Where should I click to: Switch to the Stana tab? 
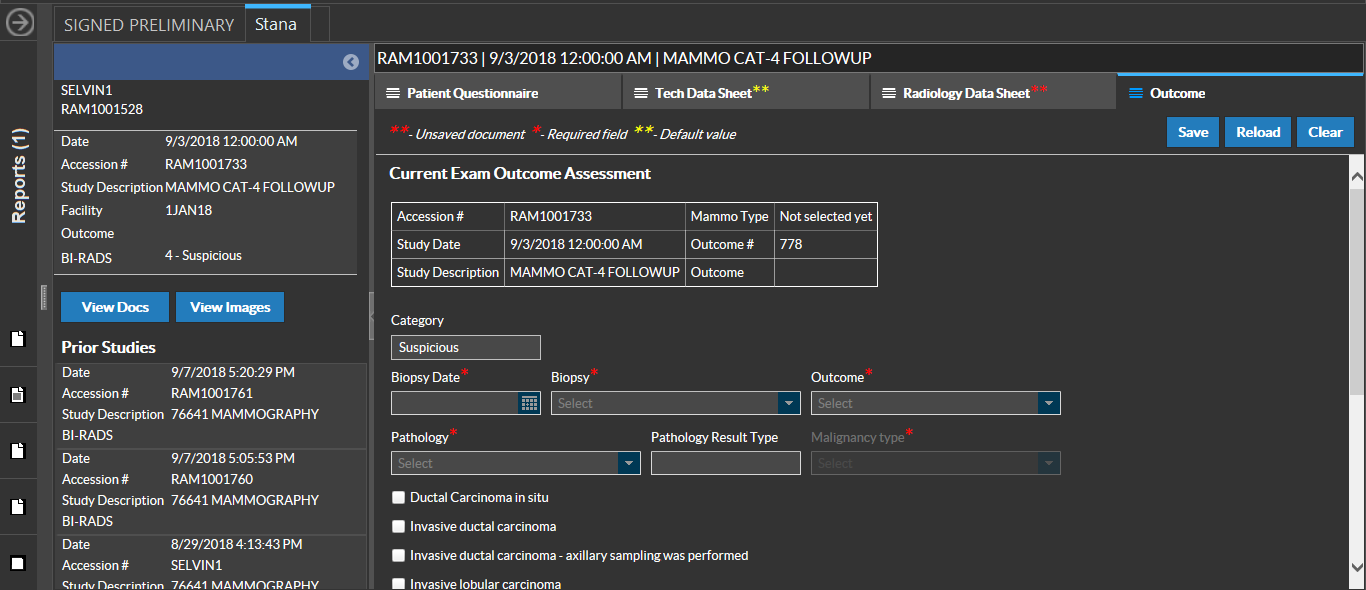coord(276,24)
